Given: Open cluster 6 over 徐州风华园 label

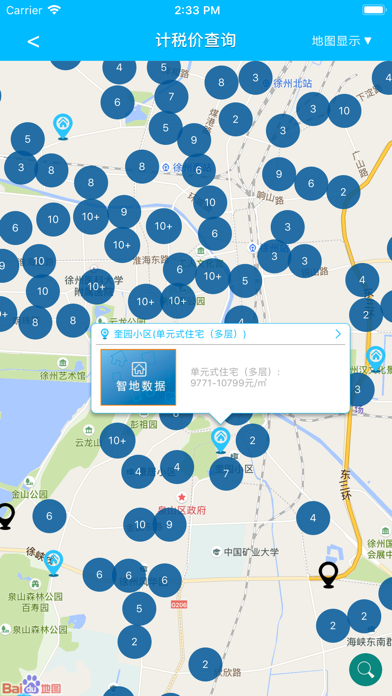Looking at the screenshot, I should 129,575.
